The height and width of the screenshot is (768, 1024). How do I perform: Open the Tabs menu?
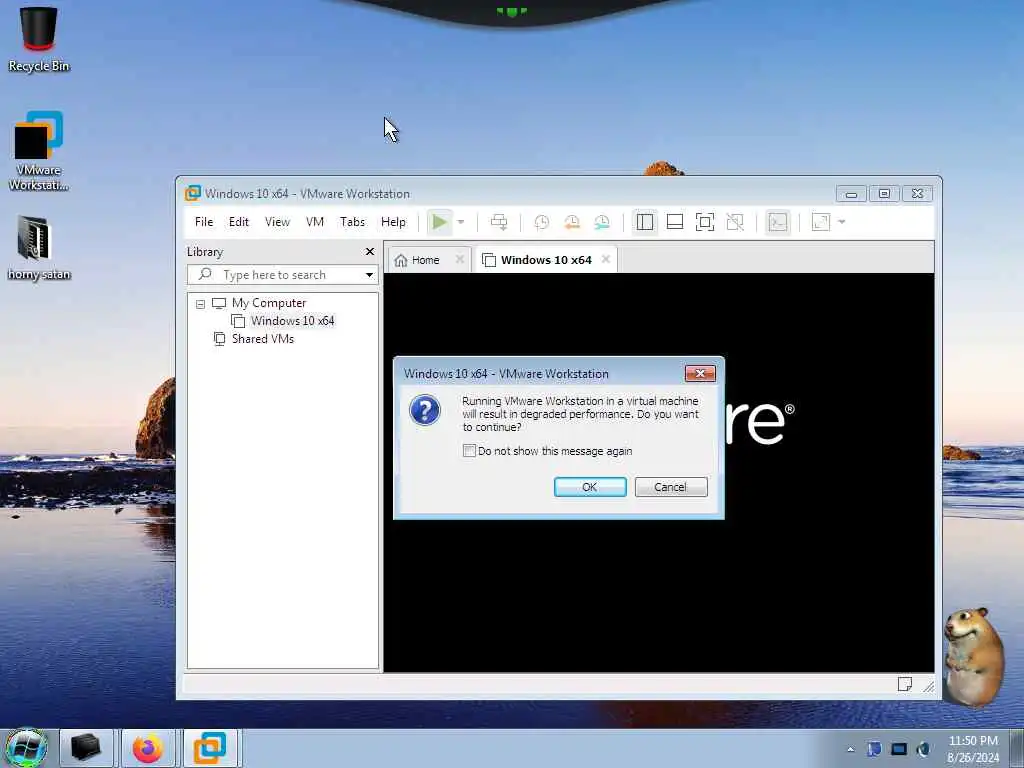click(353, 222)
